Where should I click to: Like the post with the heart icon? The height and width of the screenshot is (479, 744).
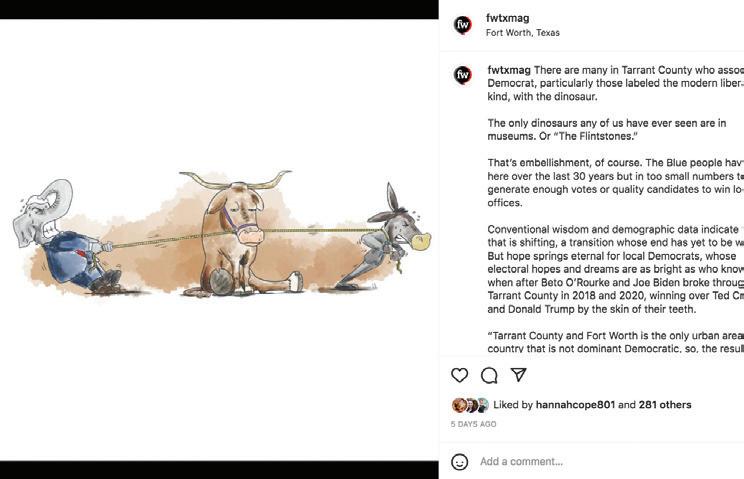pos(460,375)
